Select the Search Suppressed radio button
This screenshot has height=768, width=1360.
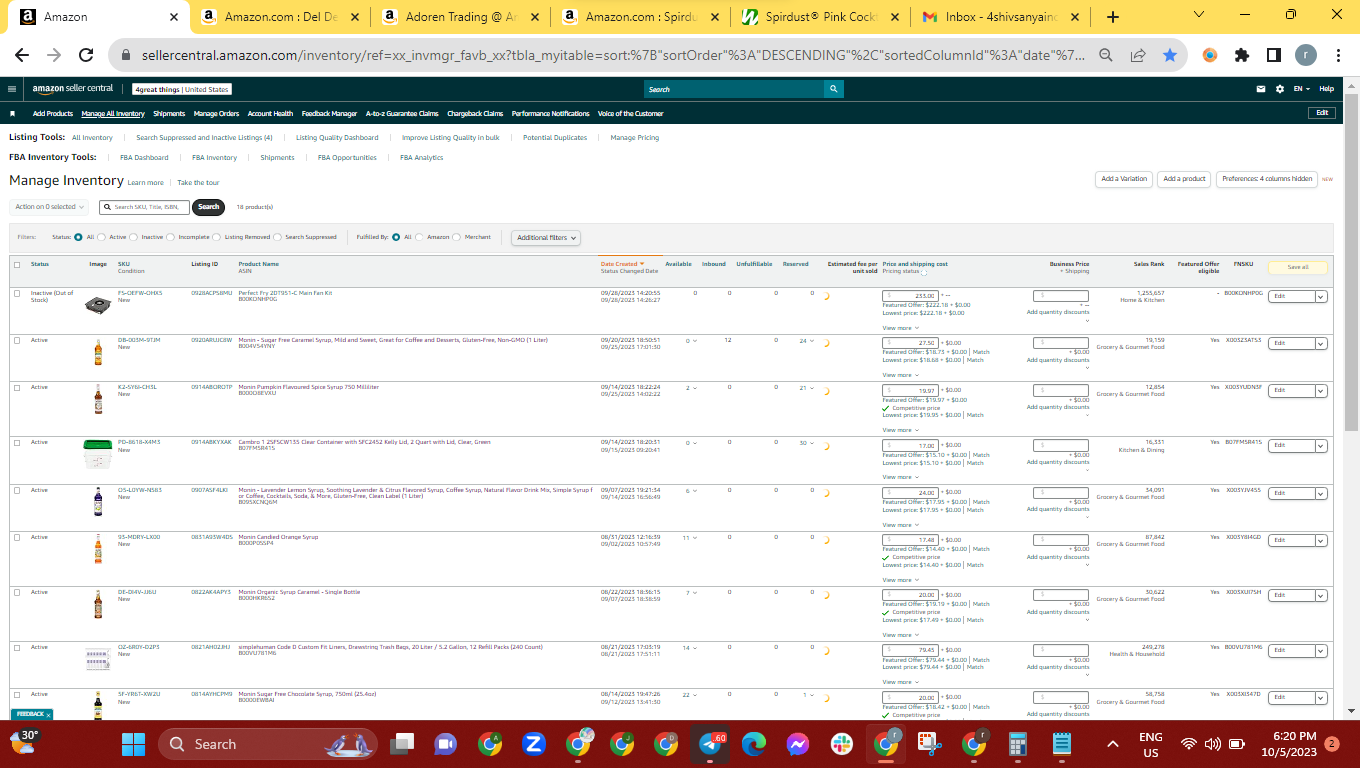point(279,237)
